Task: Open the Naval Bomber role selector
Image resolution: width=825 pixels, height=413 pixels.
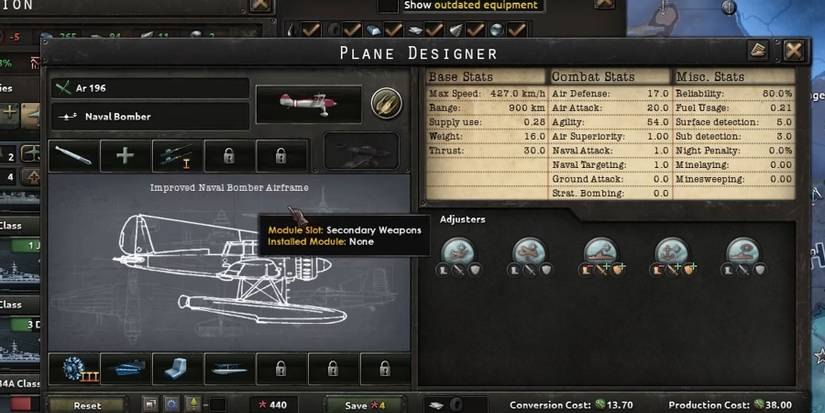Action: click(150, 116)
